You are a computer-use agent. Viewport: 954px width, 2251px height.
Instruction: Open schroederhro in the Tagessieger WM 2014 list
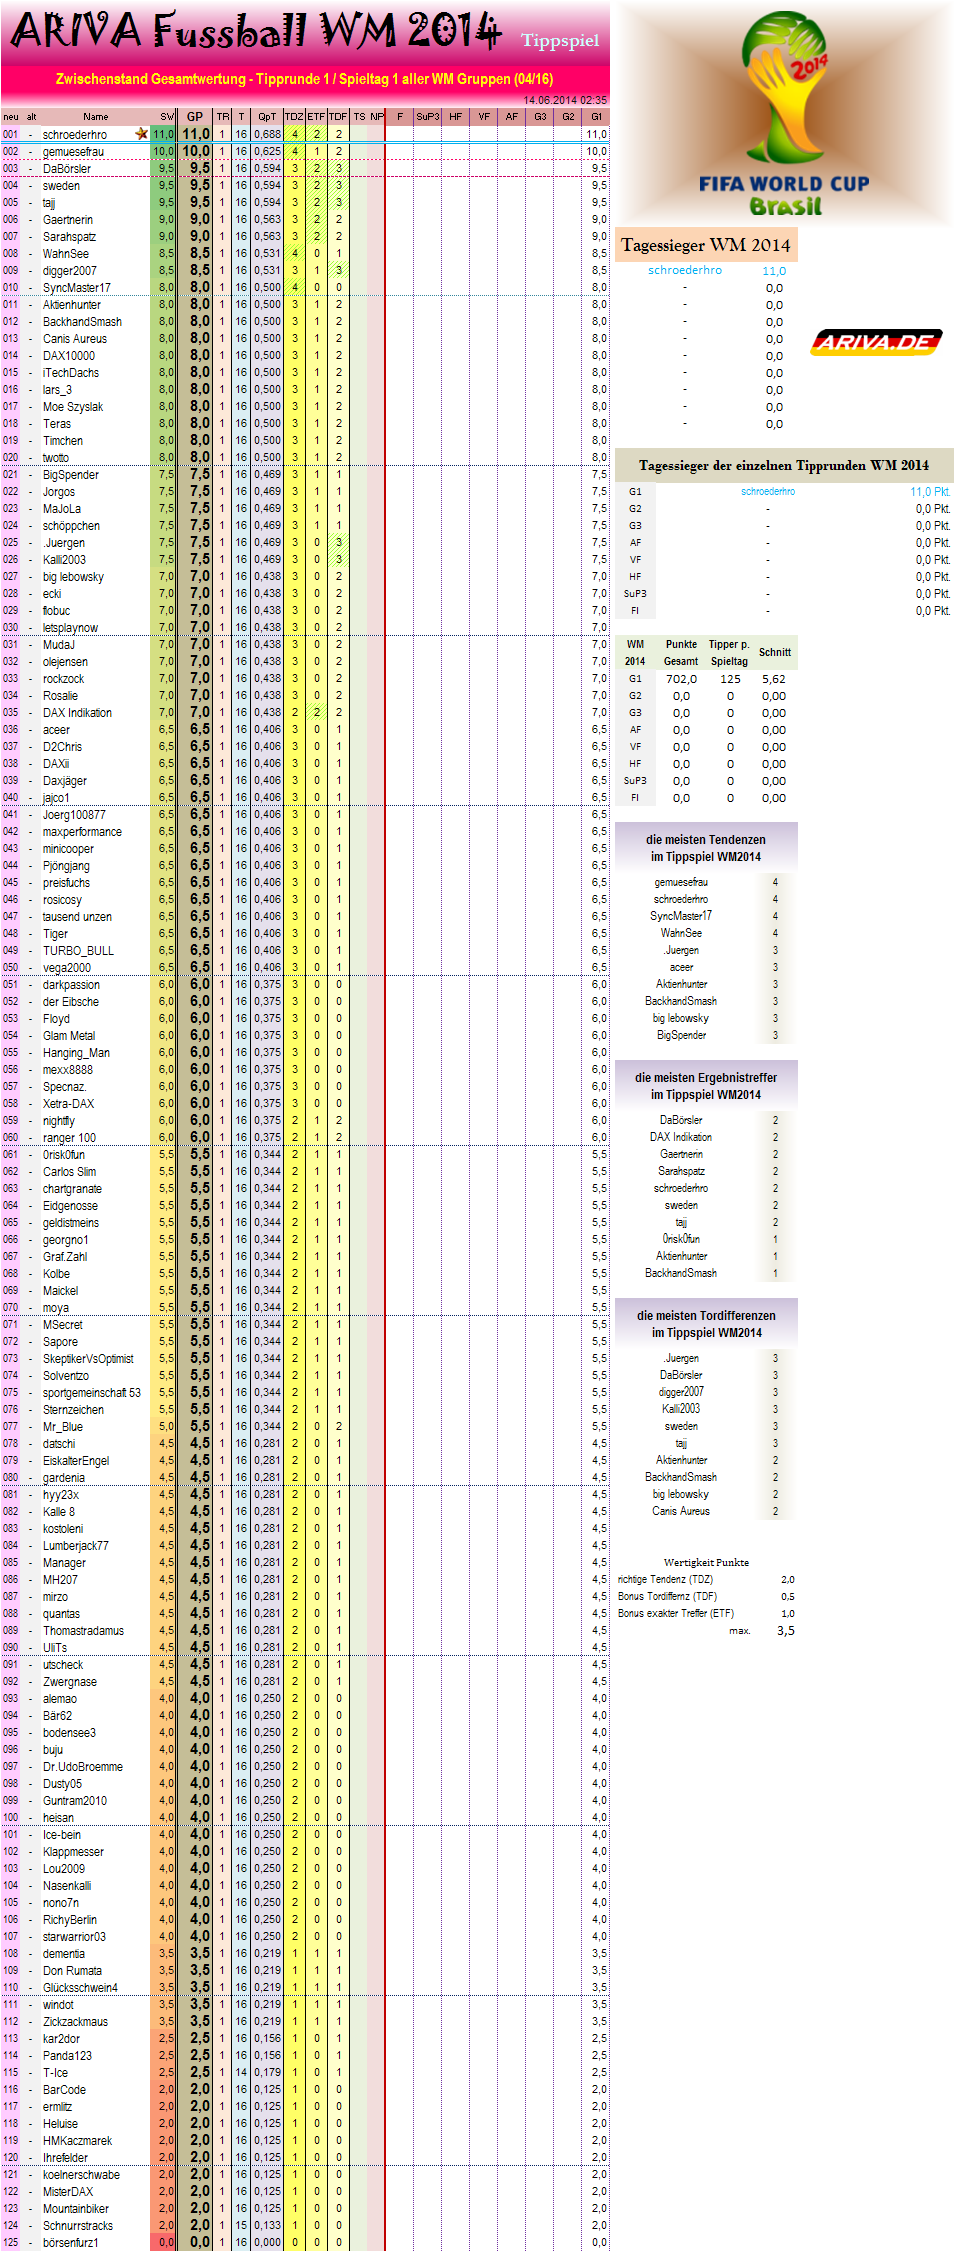pyautogui.click(x=684, y=271)
